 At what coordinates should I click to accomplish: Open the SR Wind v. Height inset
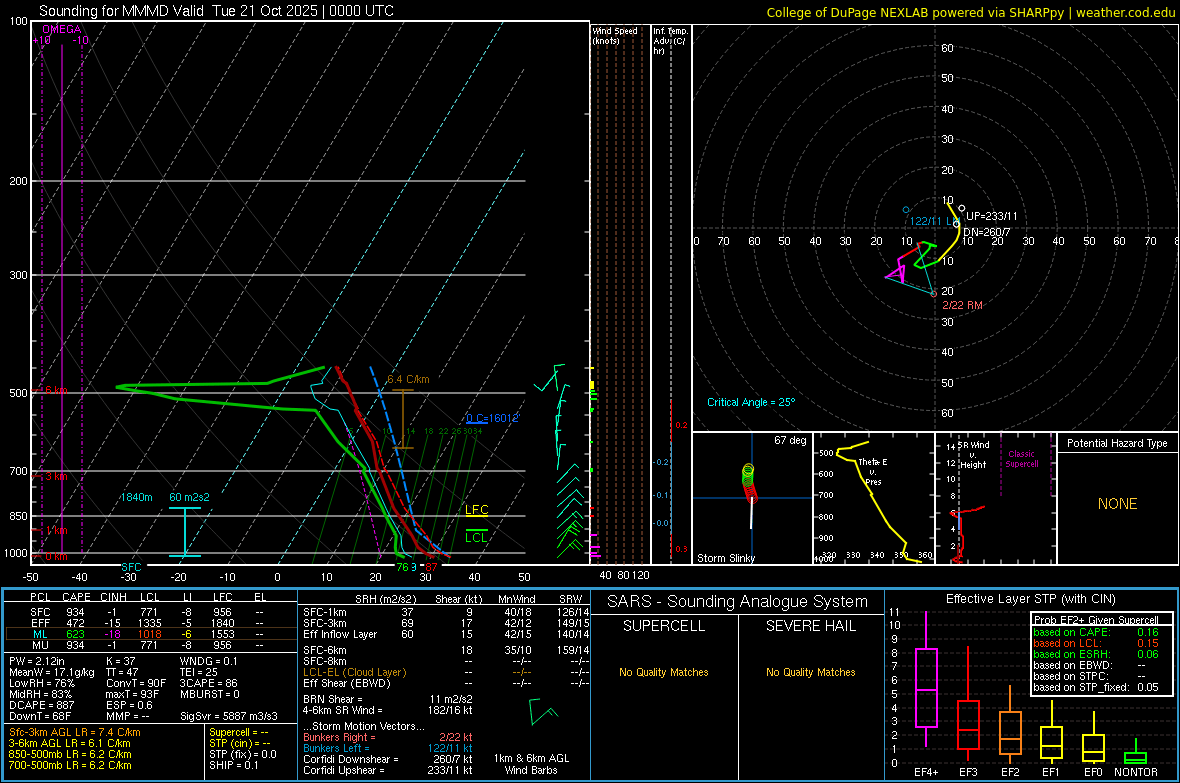click(x=994, y=498)
